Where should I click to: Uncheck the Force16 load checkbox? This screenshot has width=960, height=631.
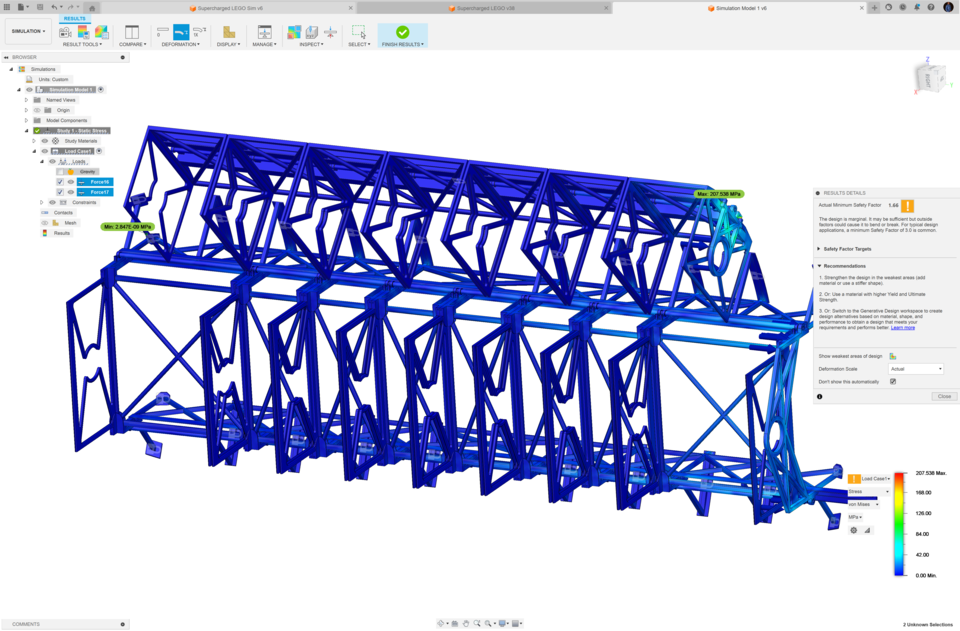tap(60, 182)
